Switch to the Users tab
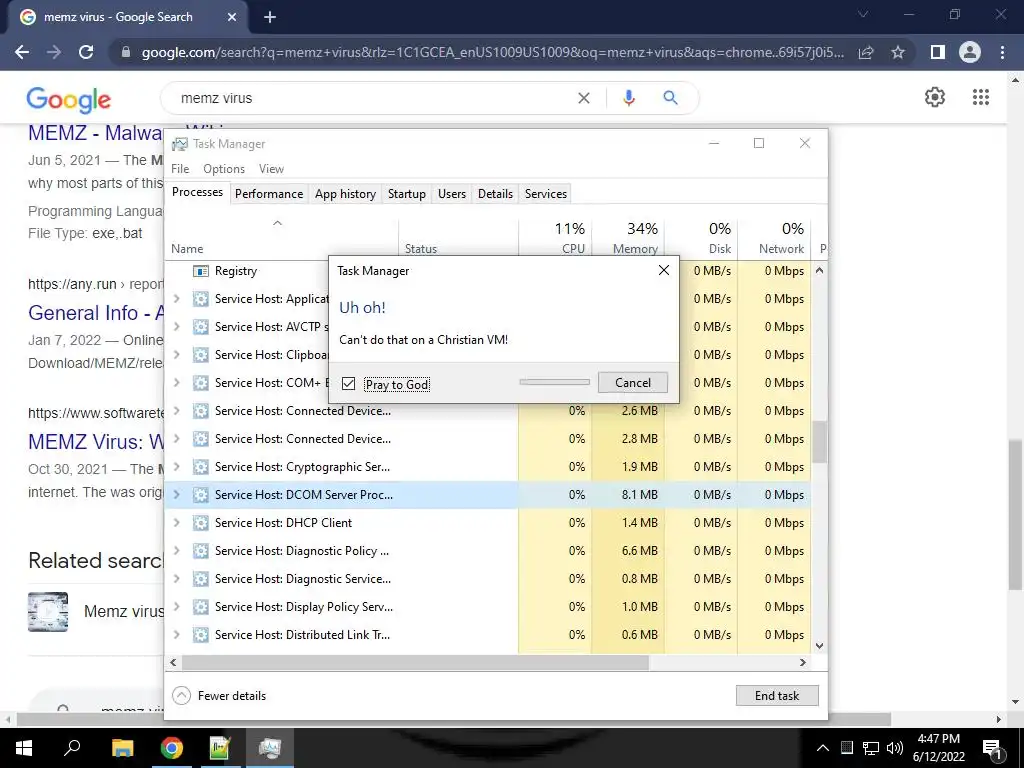Viewport: 1024px width, 768px height. 452,193
